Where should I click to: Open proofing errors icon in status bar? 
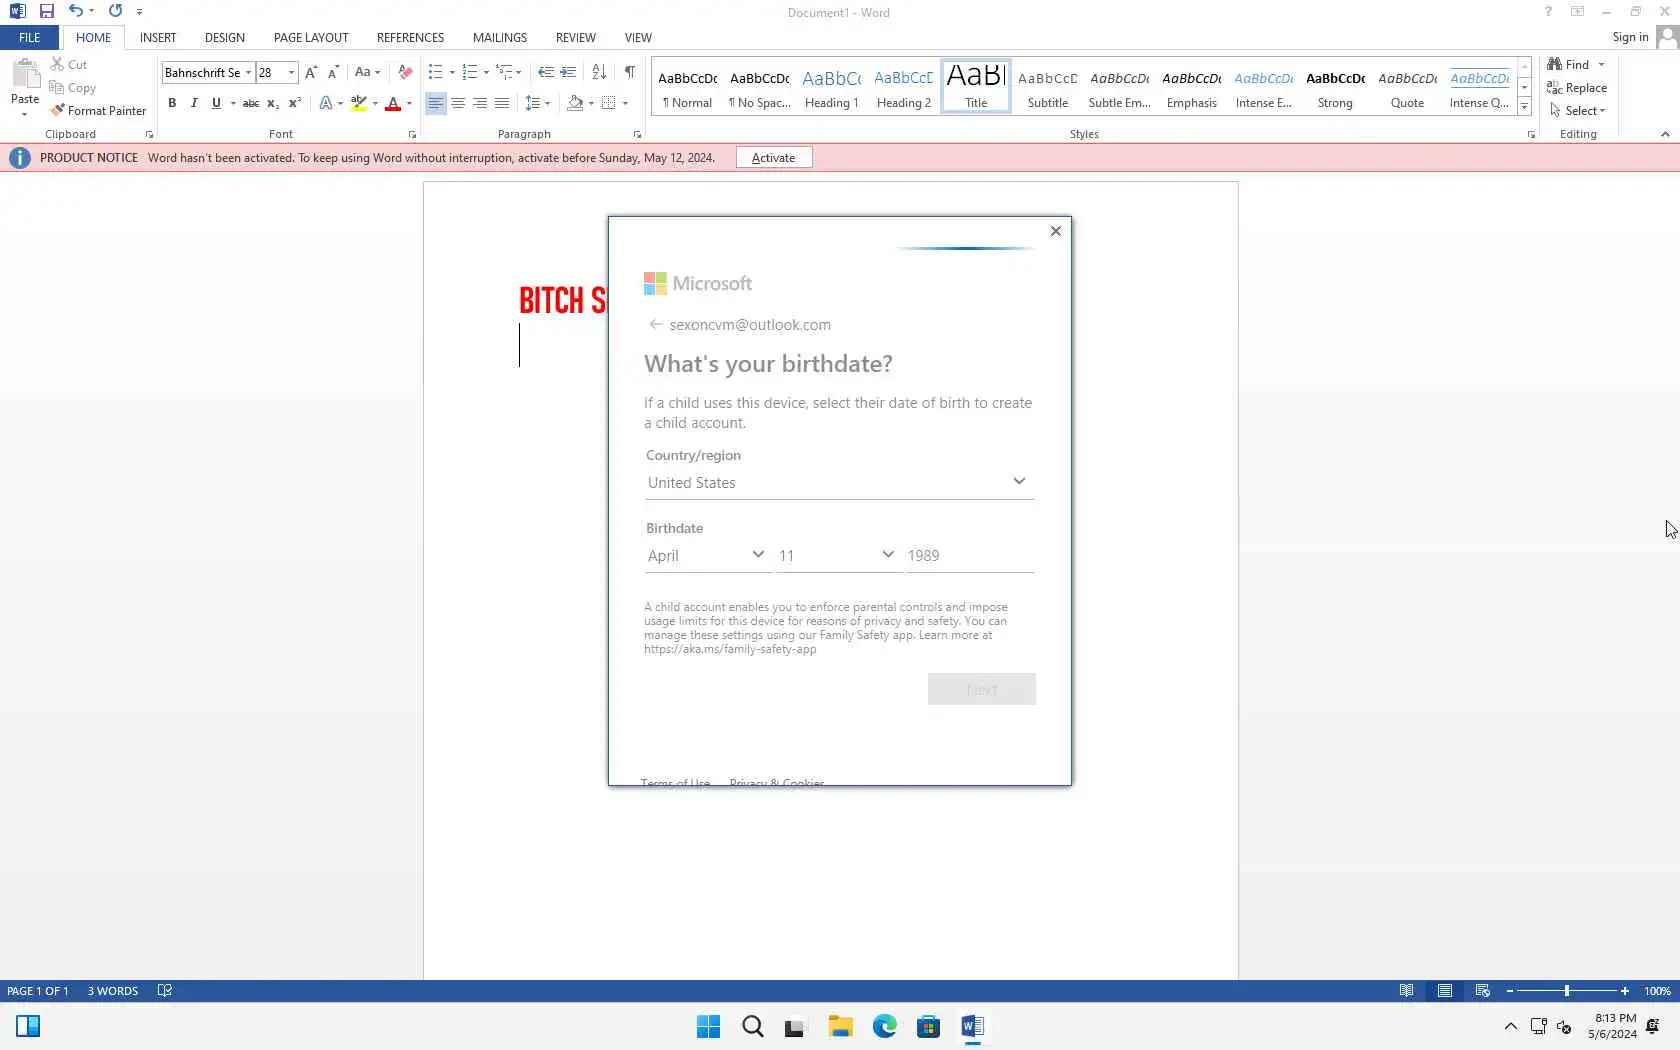(x=165, y=991)
